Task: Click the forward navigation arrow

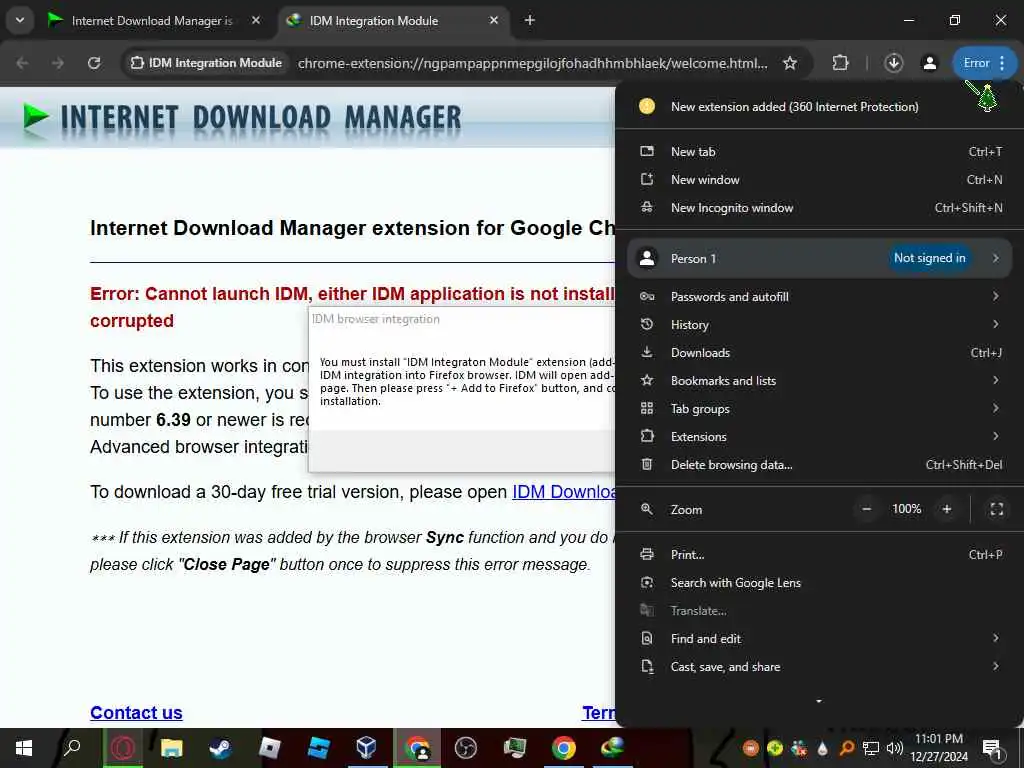Action: pos(58,63)
